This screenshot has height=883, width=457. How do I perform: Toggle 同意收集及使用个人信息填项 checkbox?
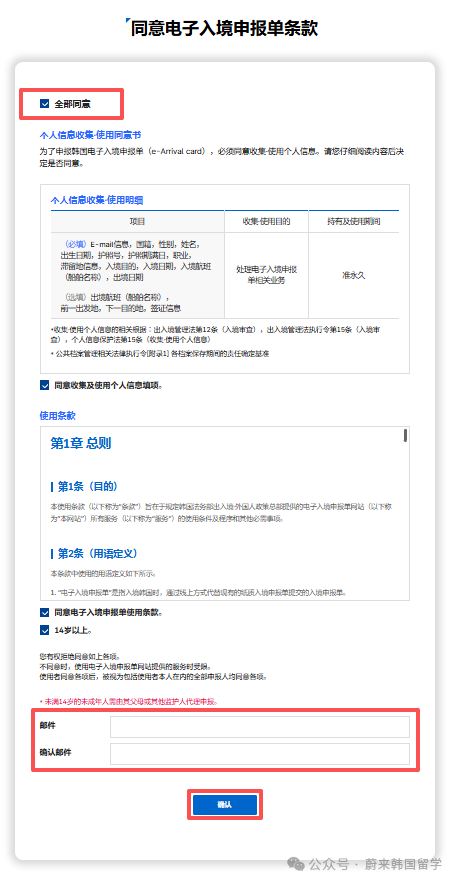tap(44, 386)
